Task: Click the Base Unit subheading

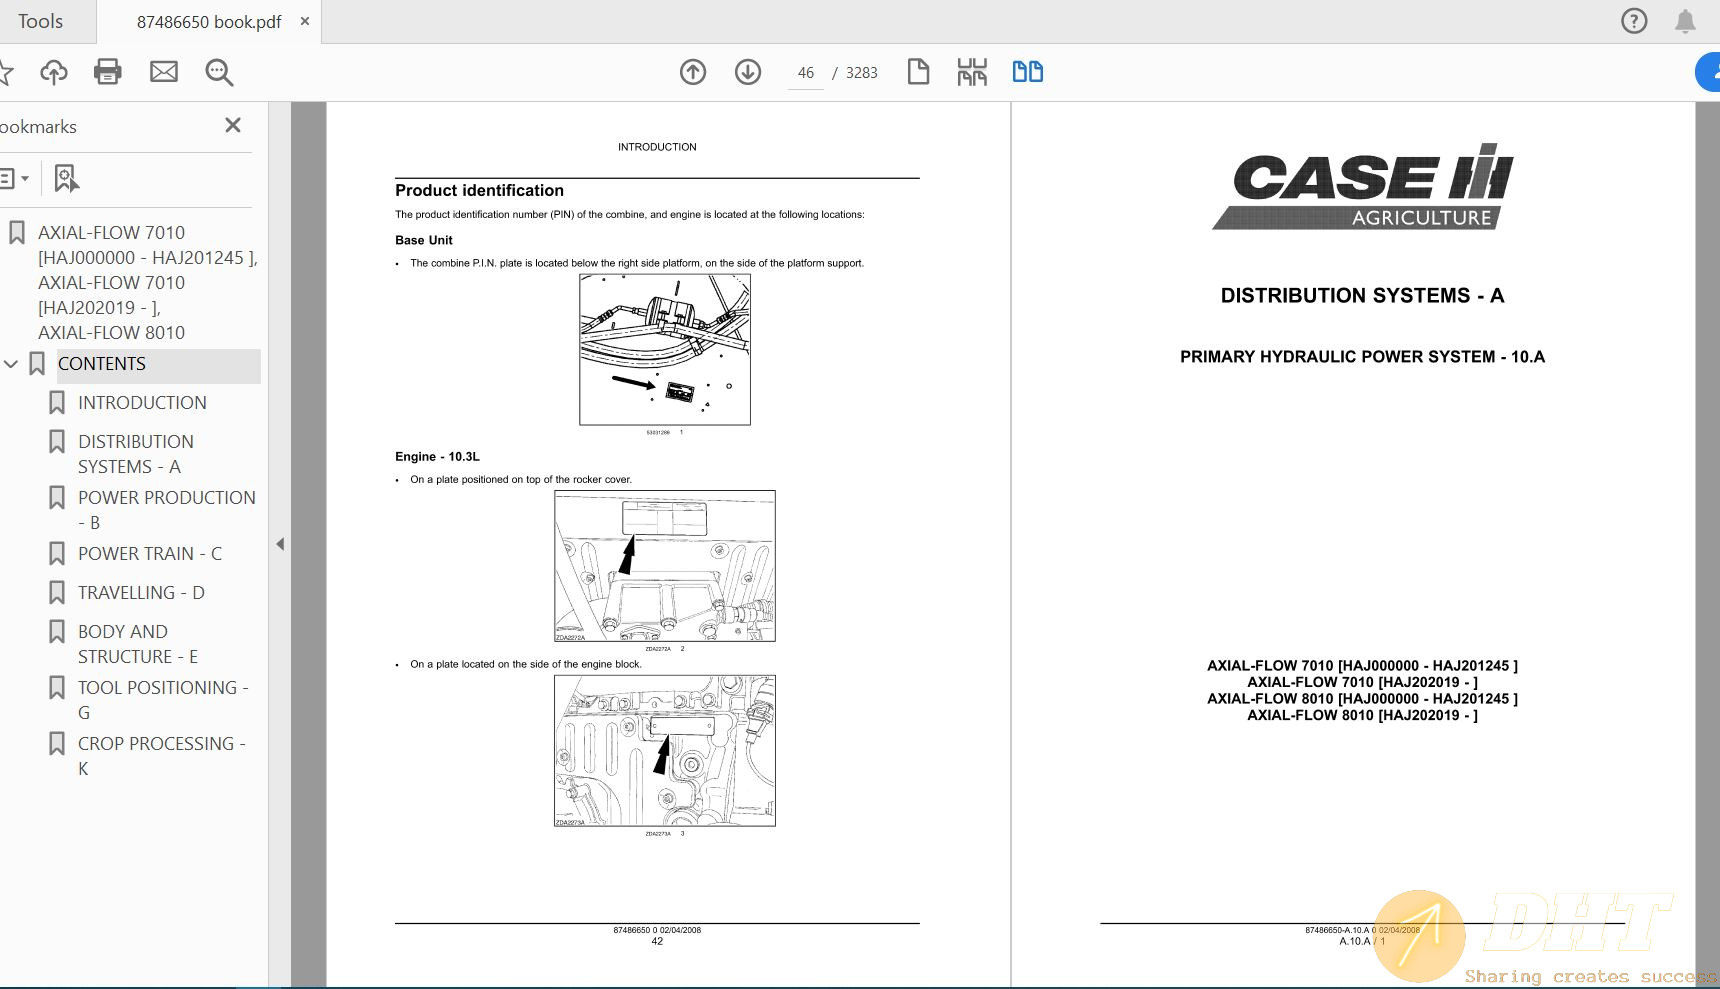Action: pyautogui.click(x=424, y=240)
